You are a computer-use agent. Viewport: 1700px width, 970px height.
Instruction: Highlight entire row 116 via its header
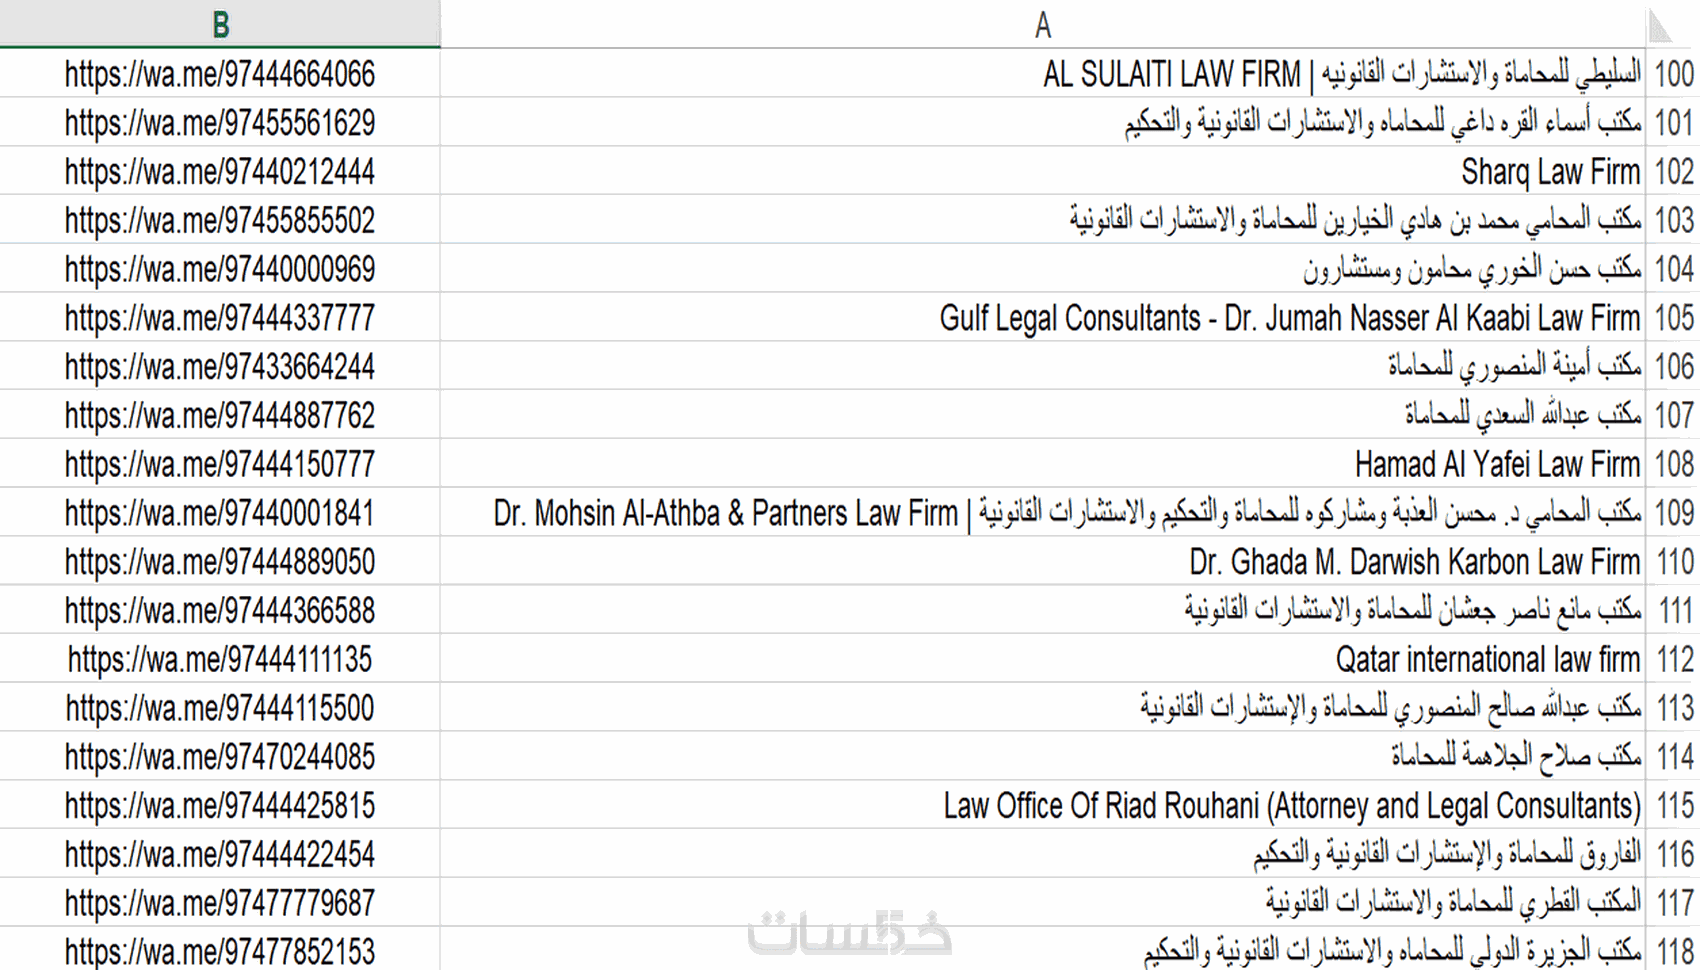click(1674, 854)
